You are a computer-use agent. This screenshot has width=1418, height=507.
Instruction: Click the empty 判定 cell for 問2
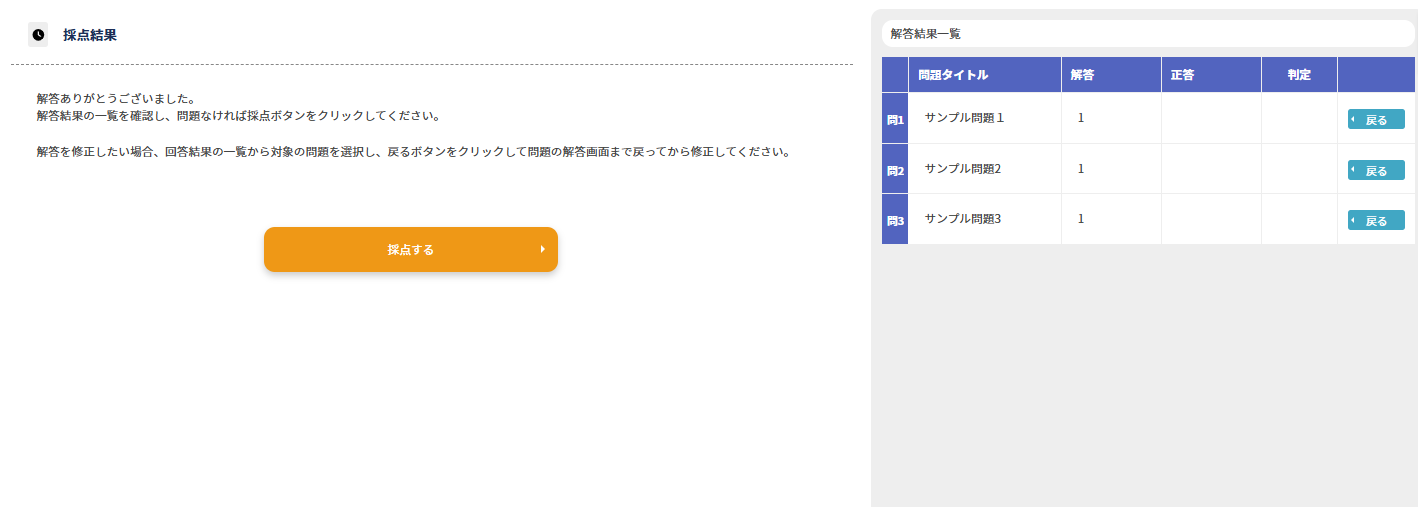click(x=1299, y=169)
